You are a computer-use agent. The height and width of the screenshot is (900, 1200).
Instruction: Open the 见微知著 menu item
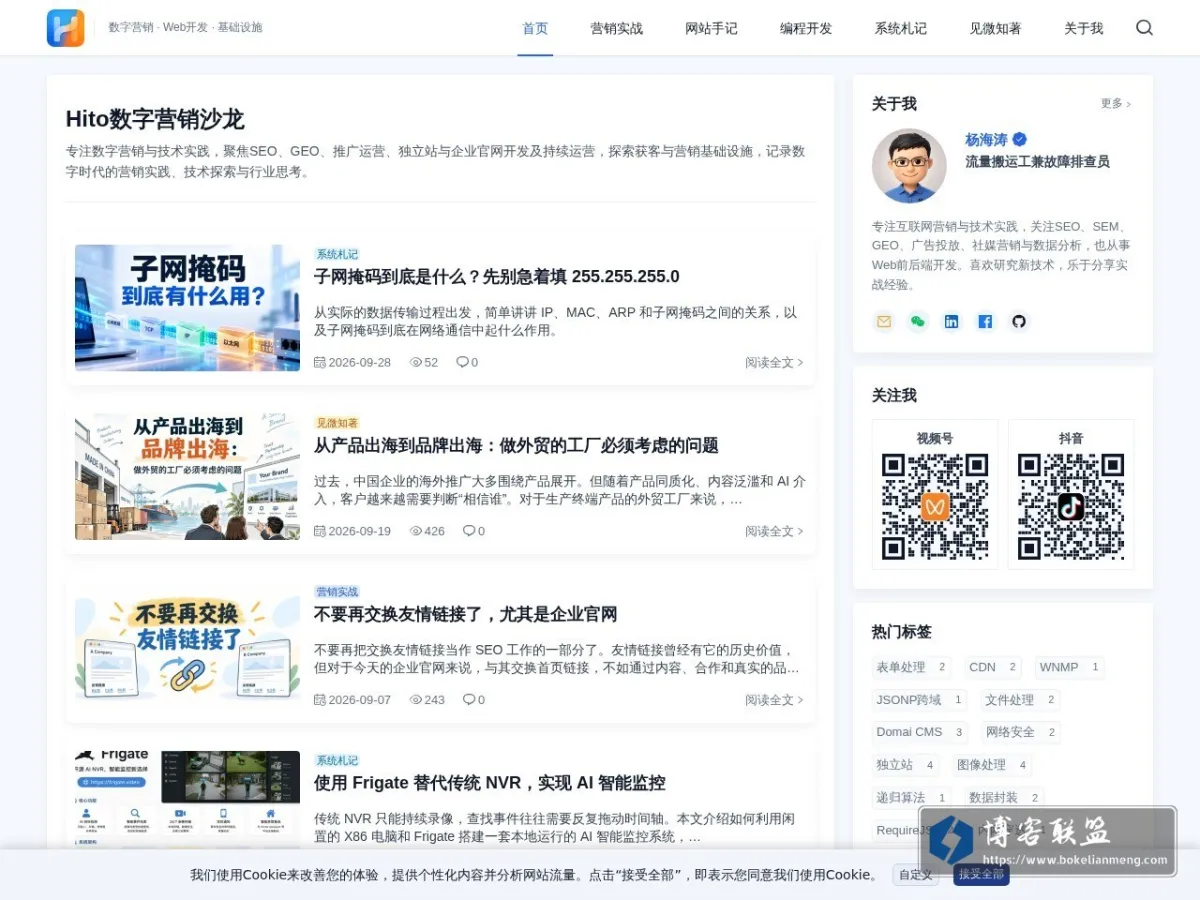[995, 28]
